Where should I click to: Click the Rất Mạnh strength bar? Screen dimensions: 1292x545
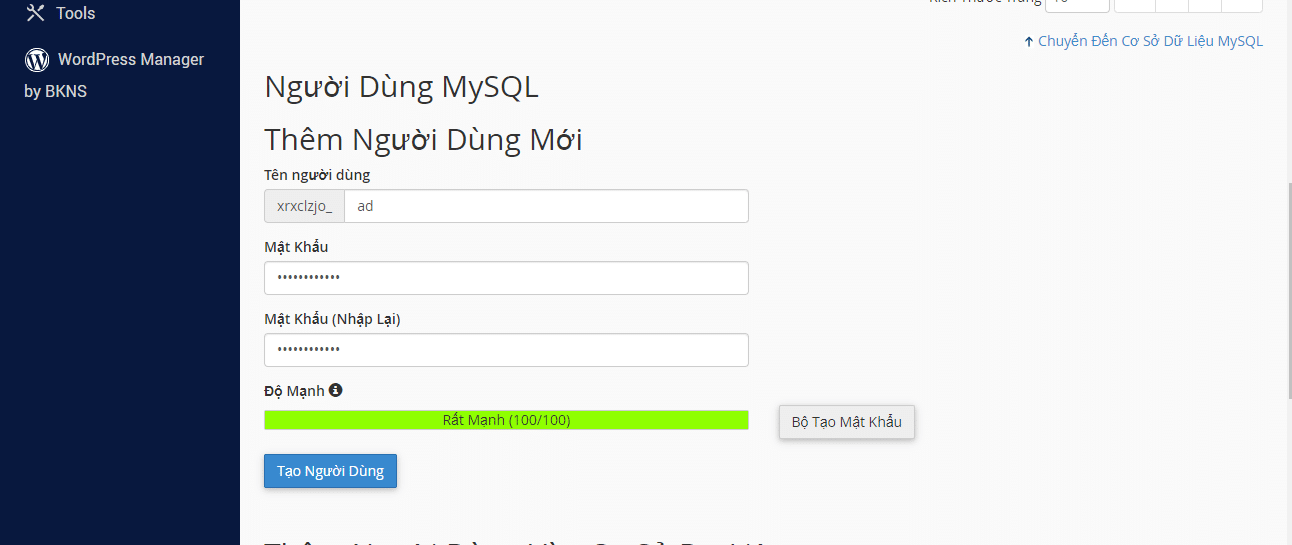(x=506, y=420)
